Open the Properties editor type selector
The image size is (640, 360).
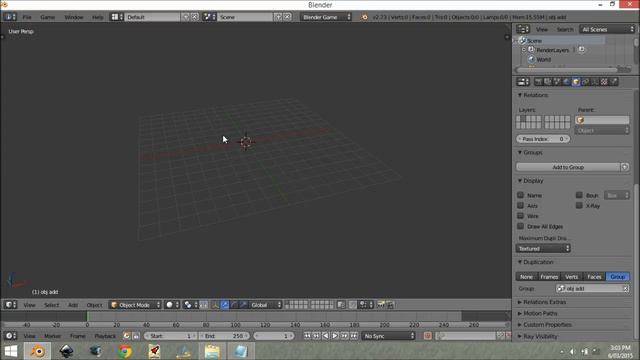click(523, 82)
